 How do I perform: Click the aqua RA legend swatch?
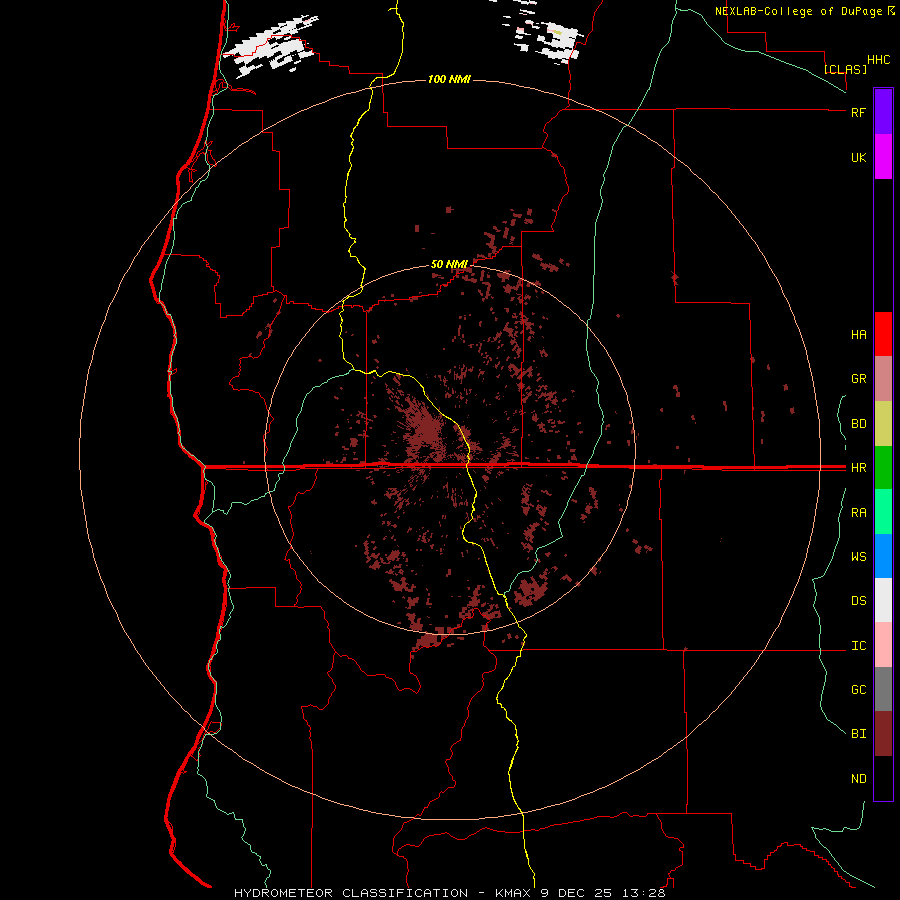[x=883, y=512]
